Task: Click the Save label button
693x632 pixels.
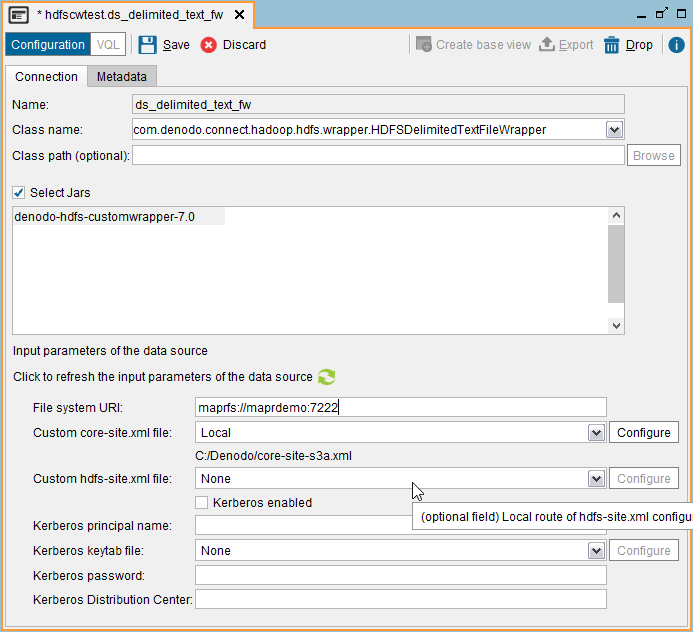Action: (176, 45)
